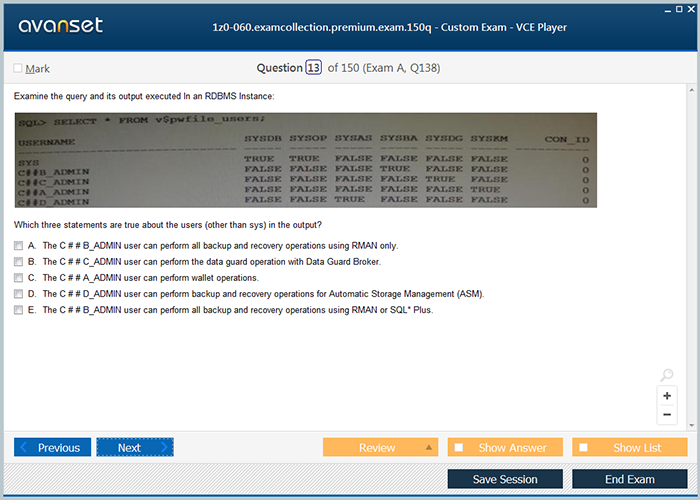Select answer option E checkbox
This screenshot has width=700, height=500.
18,310
